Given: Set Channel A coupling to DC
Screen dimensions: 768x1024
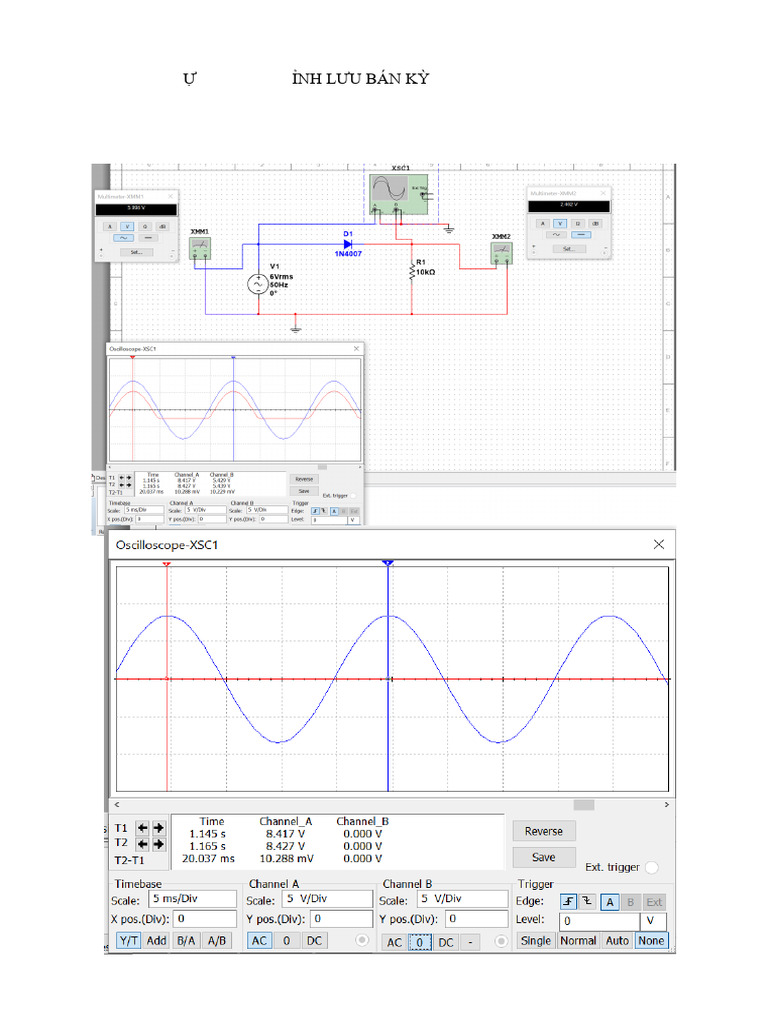Looking at the screenshot, I should pos(314,941).
